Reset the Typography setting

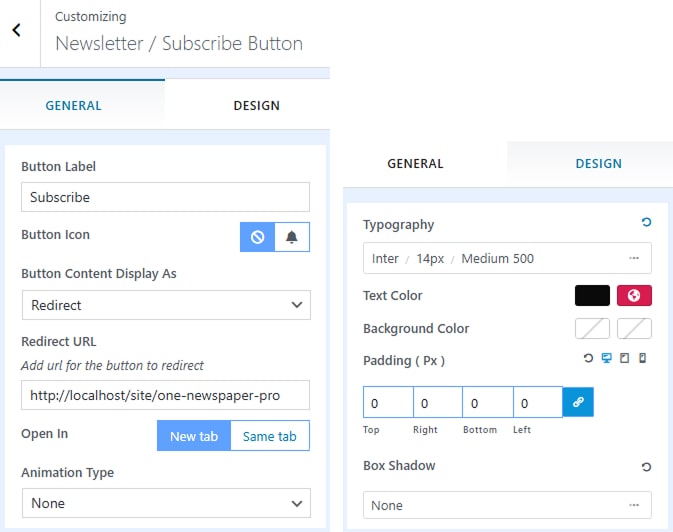click(646, 223)
